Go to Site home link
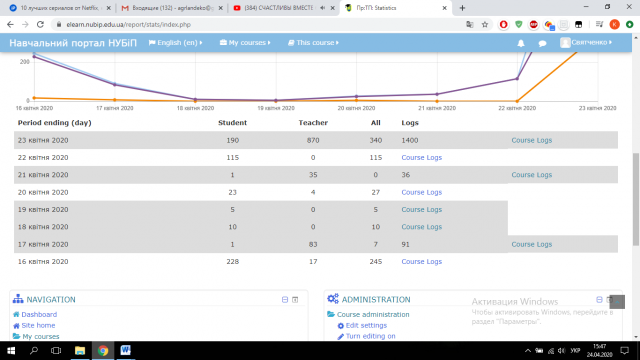This screenshot has width=640, height=360. click(x=38, y=325)
